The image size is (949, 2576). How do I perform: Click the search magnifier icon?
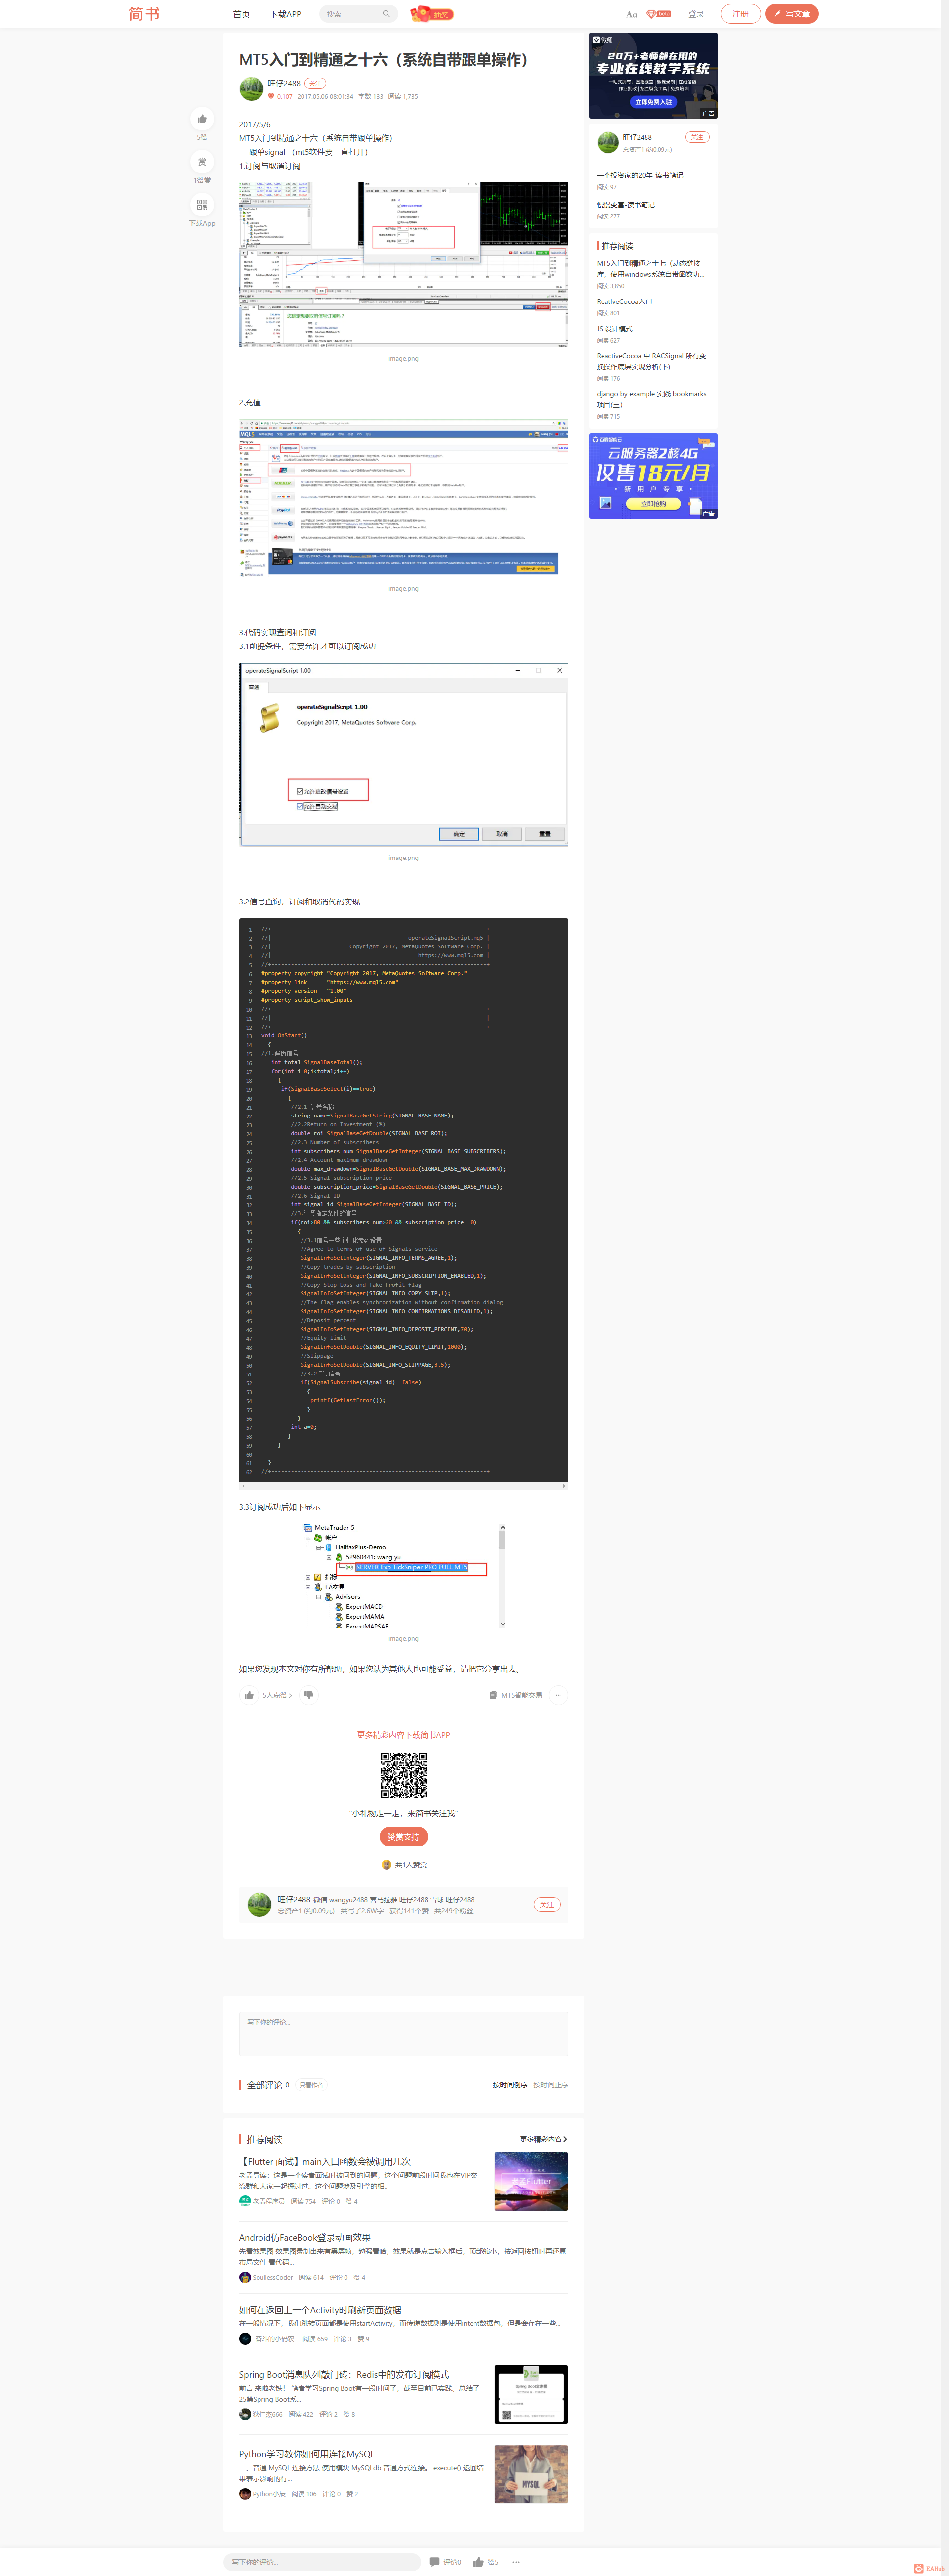(386, 14)
